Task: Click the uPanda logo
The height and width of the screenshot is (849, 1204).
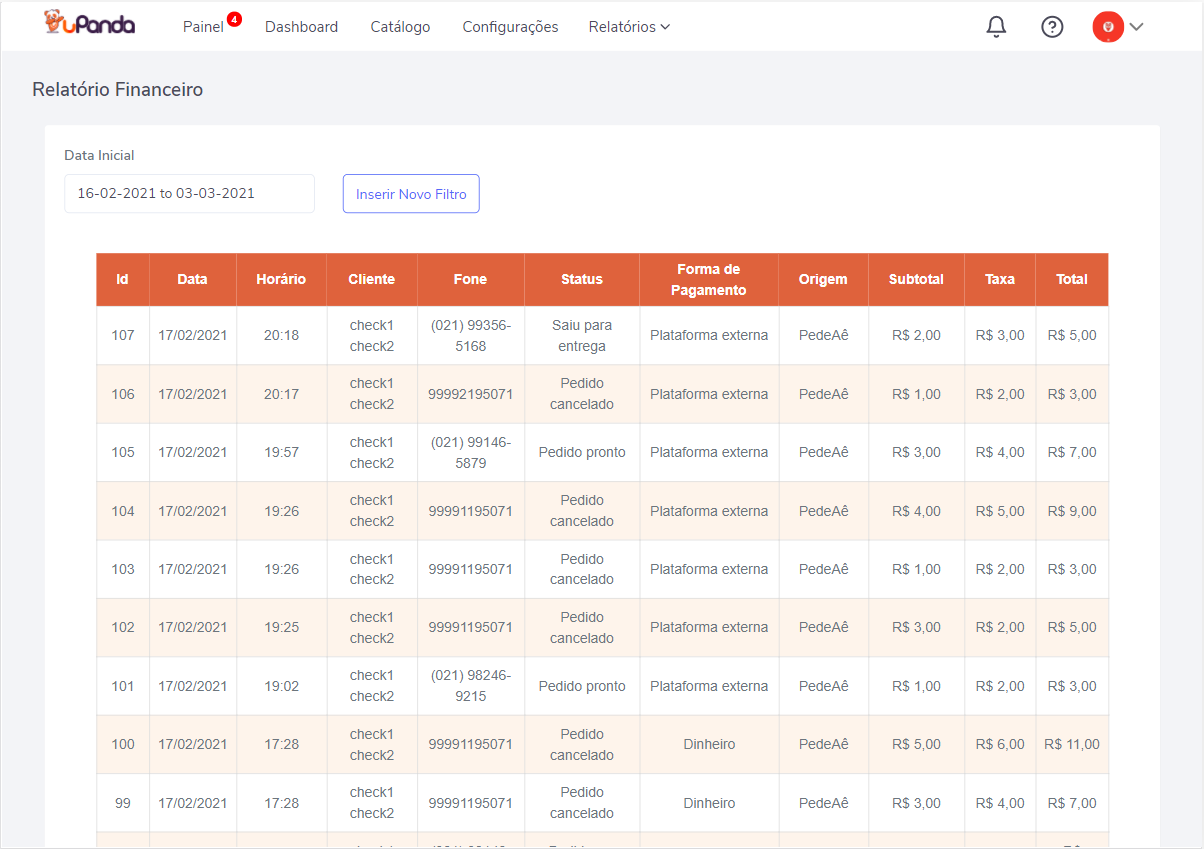Action: coord(90,25)
